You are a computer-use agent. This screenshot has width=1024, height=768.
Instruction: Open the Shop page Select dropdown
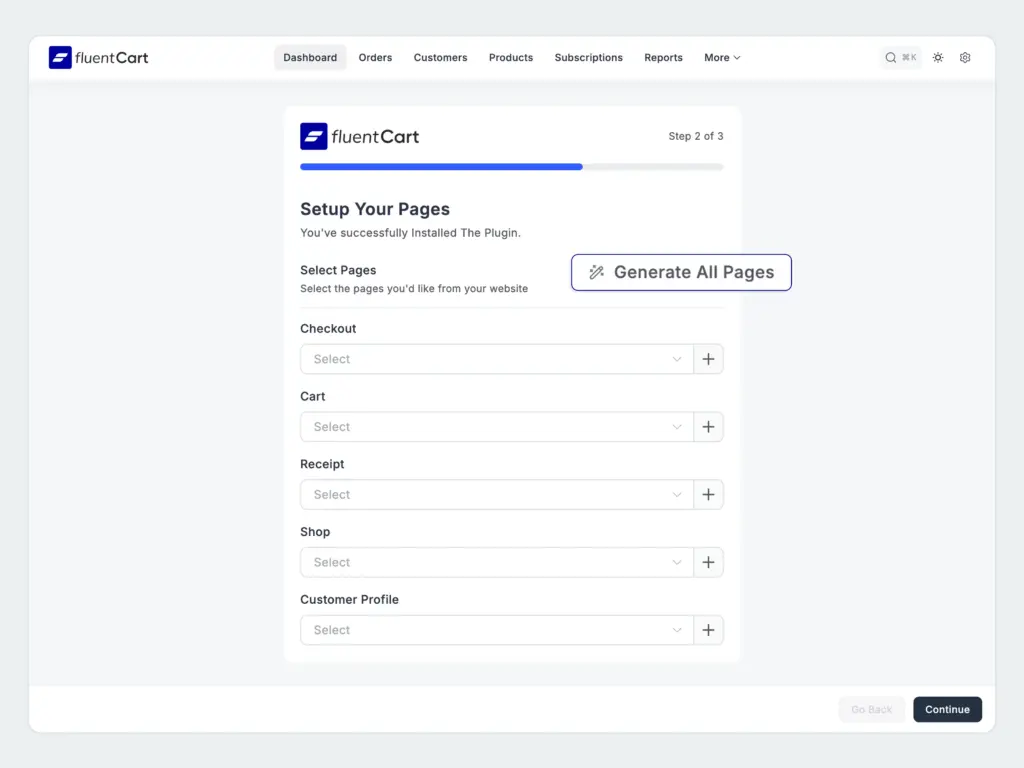coord(496,562)
